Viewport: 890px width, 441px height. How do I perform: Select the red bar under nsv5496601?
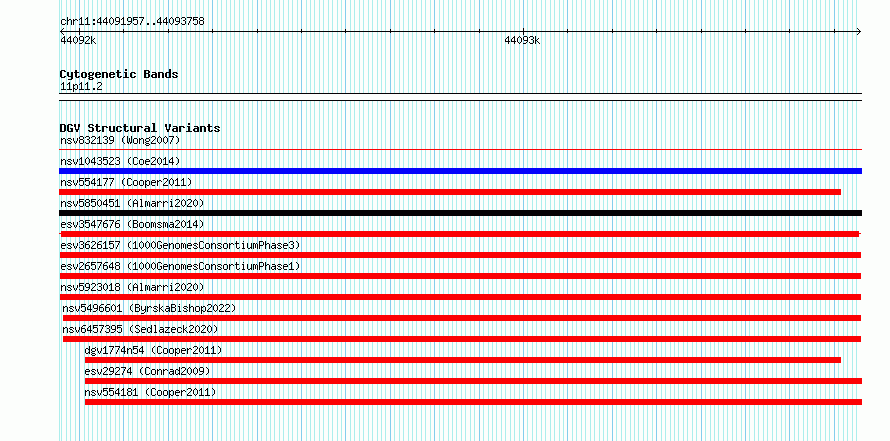(x=462, y=318)
